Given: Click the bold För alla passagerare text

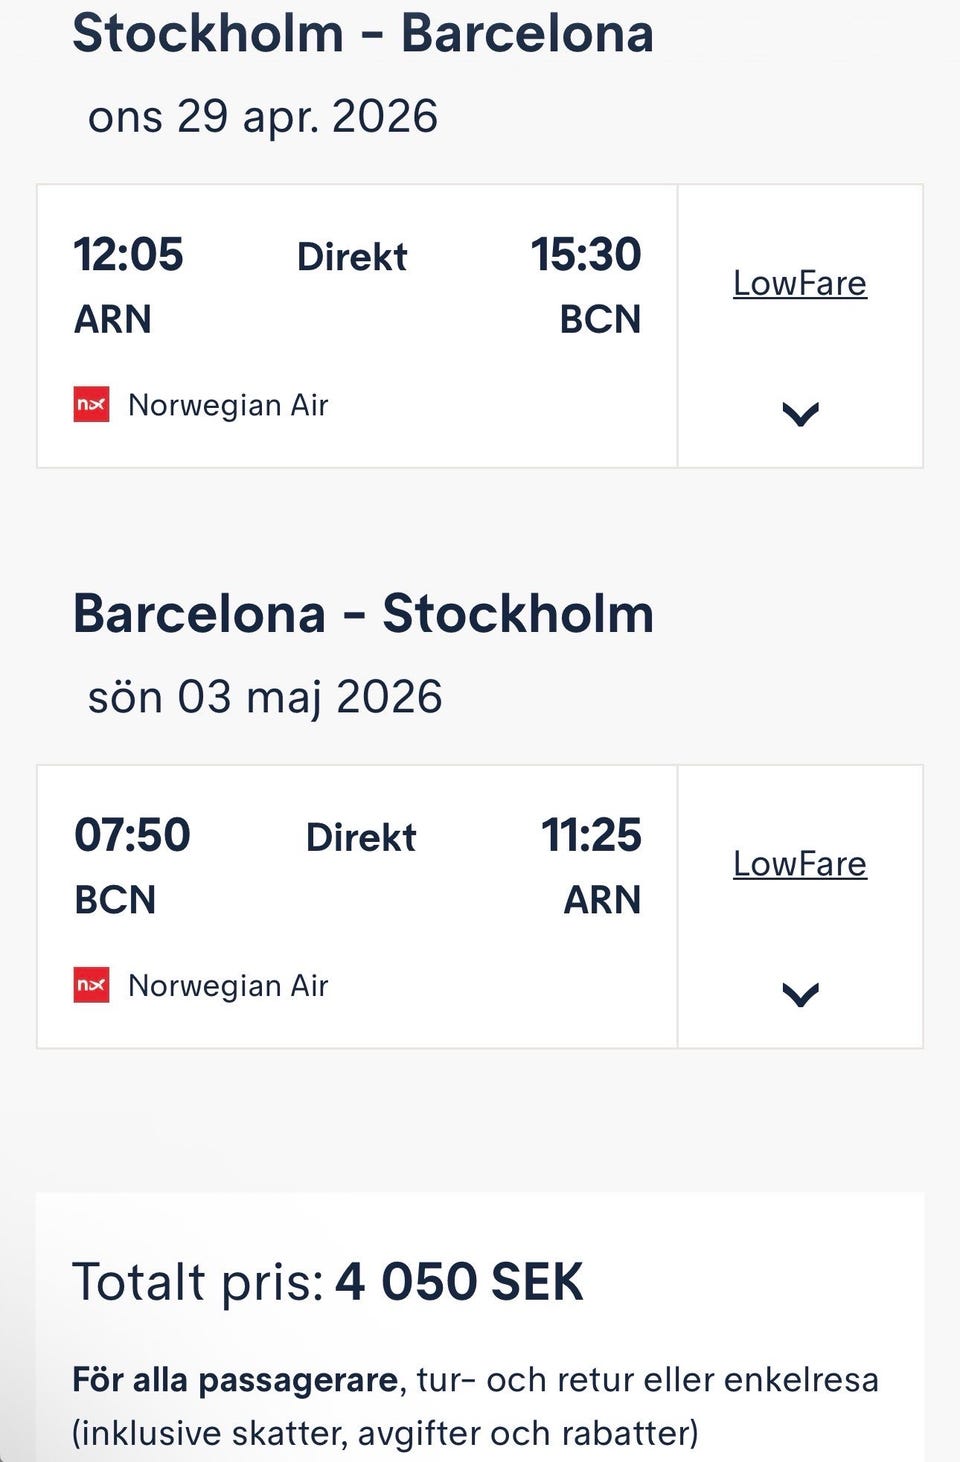Looking at the screenshot, I should pyautogui.click(x=235, y=1380).
